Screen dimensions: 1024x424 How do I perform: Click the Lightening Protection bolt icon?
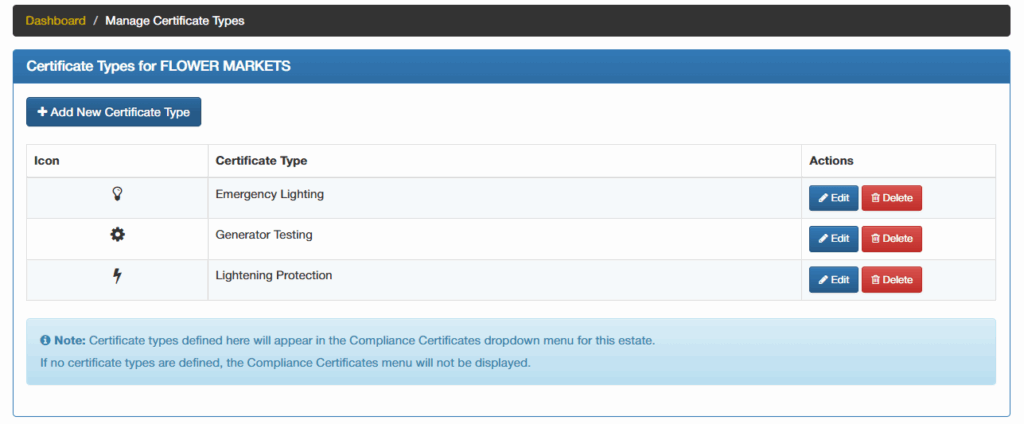coord(117,276)
